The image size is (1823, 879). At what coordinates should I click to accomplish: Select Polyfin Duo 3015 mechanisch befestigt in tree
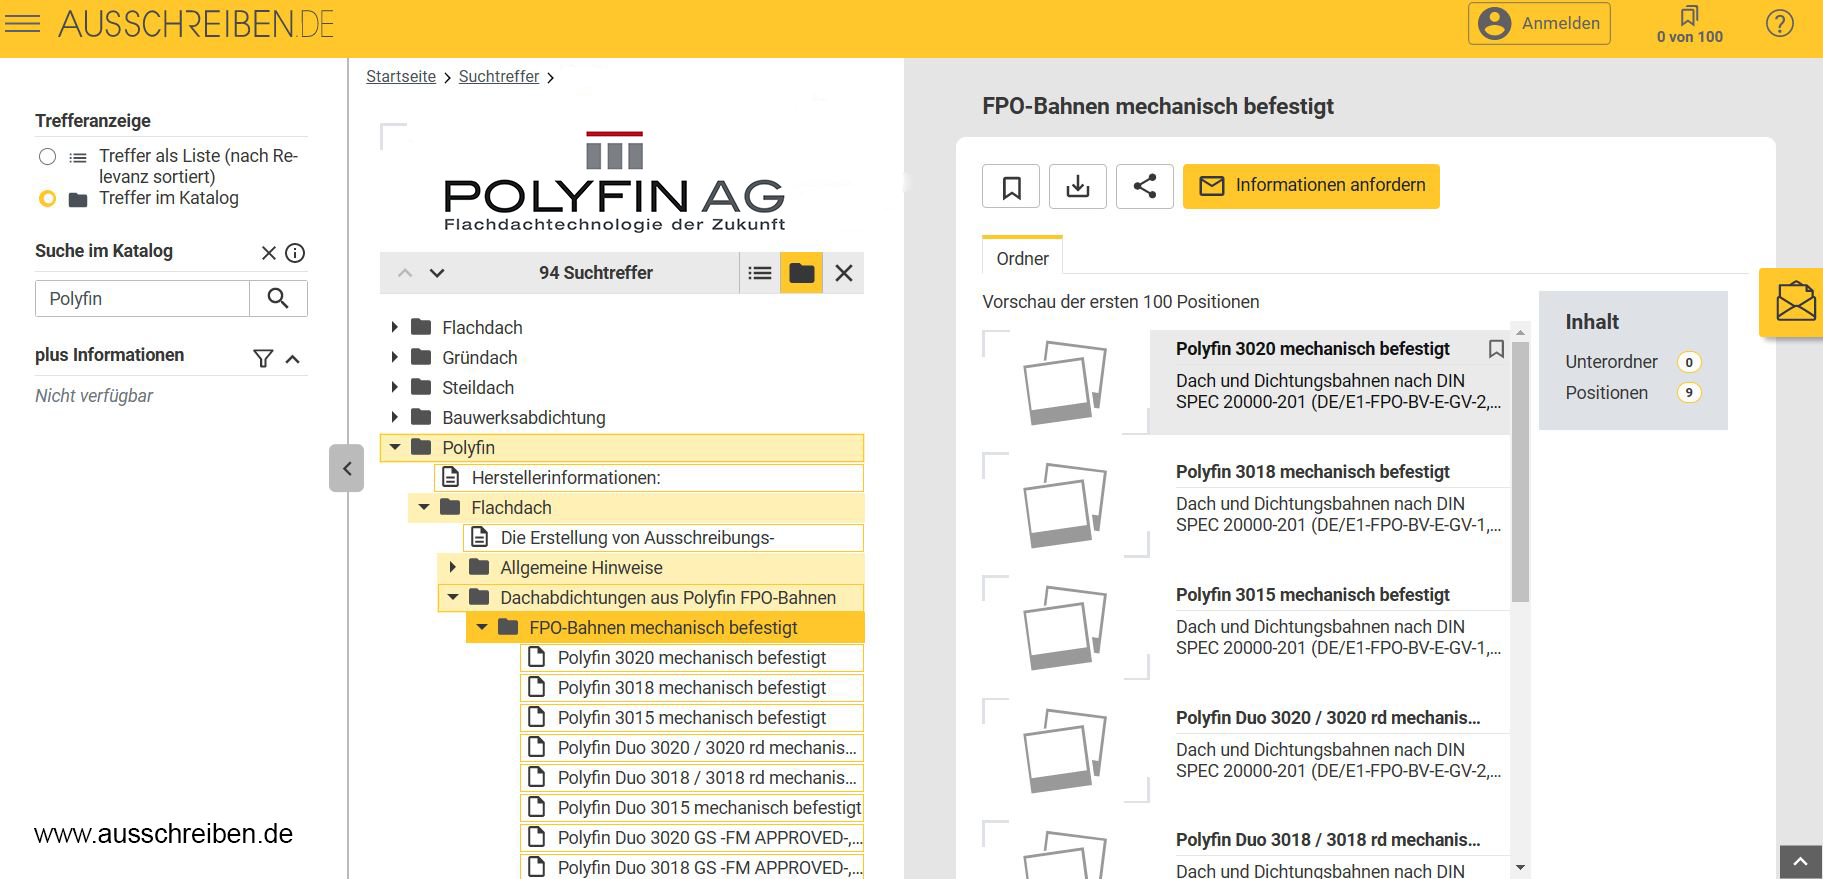tap(692, 808)
